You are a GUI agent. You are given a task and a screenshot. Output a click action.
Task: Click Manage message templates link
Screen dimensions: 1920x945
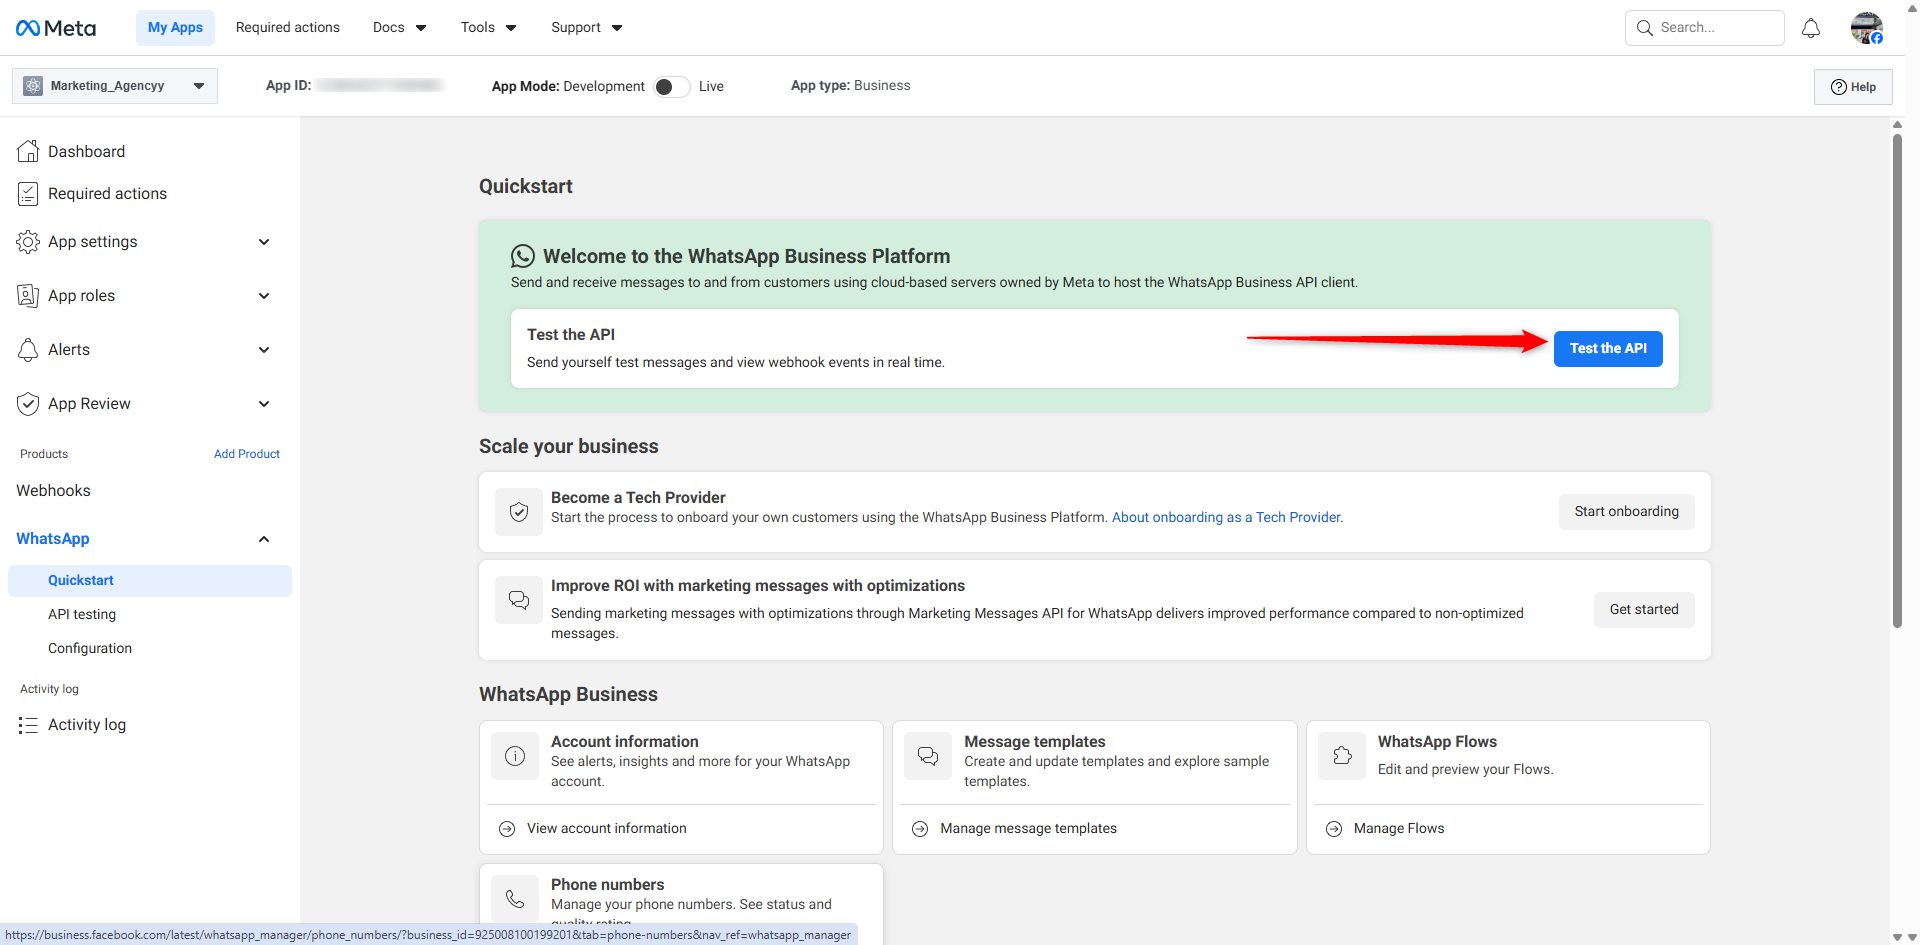point(1029,829)
